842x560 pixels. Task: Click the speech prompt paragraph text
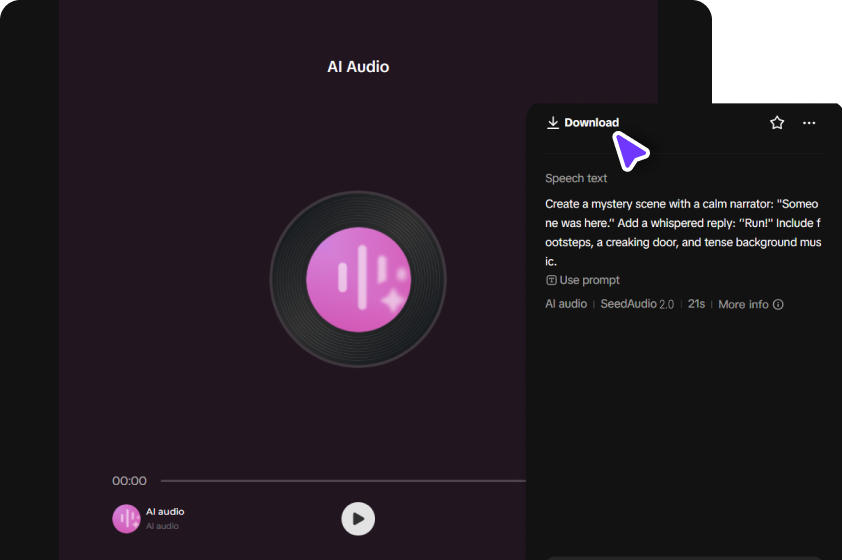click(x=683, y=232)
